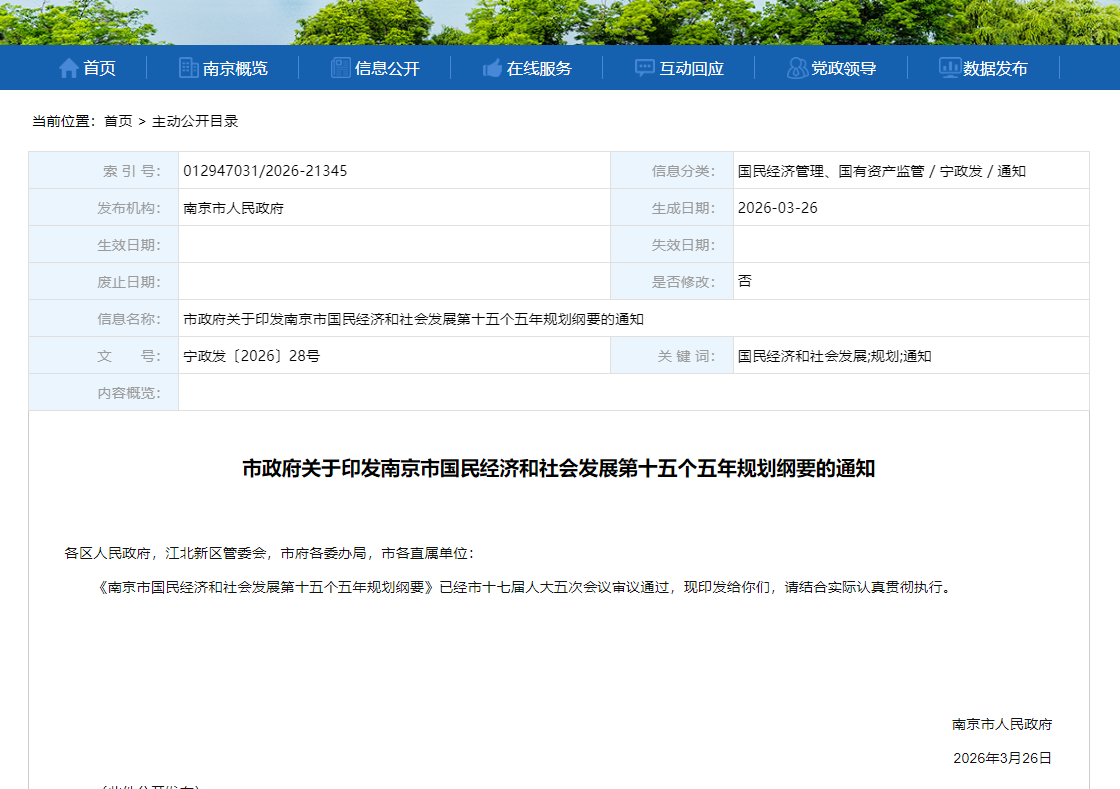
Task: Select the 党政领导 menu label
Action: click(x=843, y=68)
